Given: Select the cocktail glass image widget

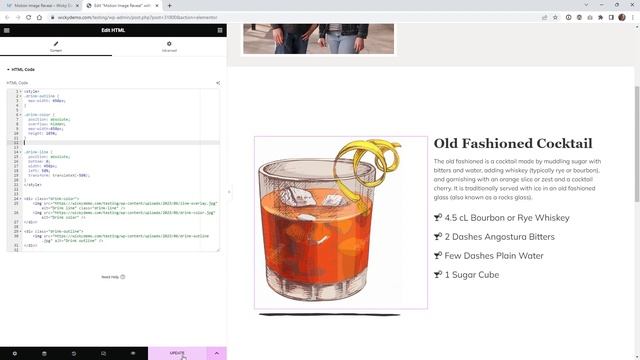Looking at the screenshot, I should point(341,223).
